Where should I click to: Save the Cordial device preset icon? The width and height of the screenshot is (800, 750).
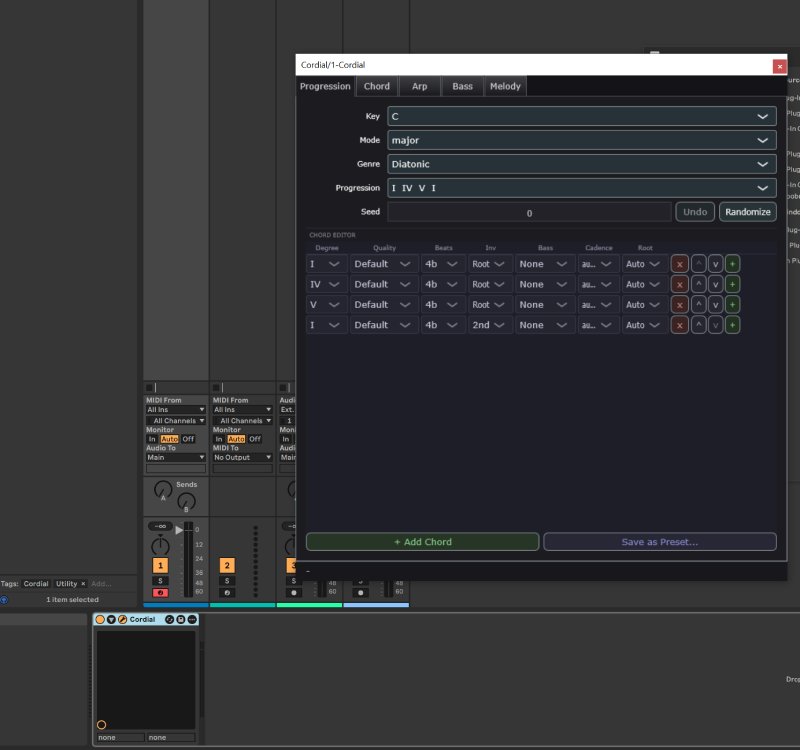(x=181, y=619)
